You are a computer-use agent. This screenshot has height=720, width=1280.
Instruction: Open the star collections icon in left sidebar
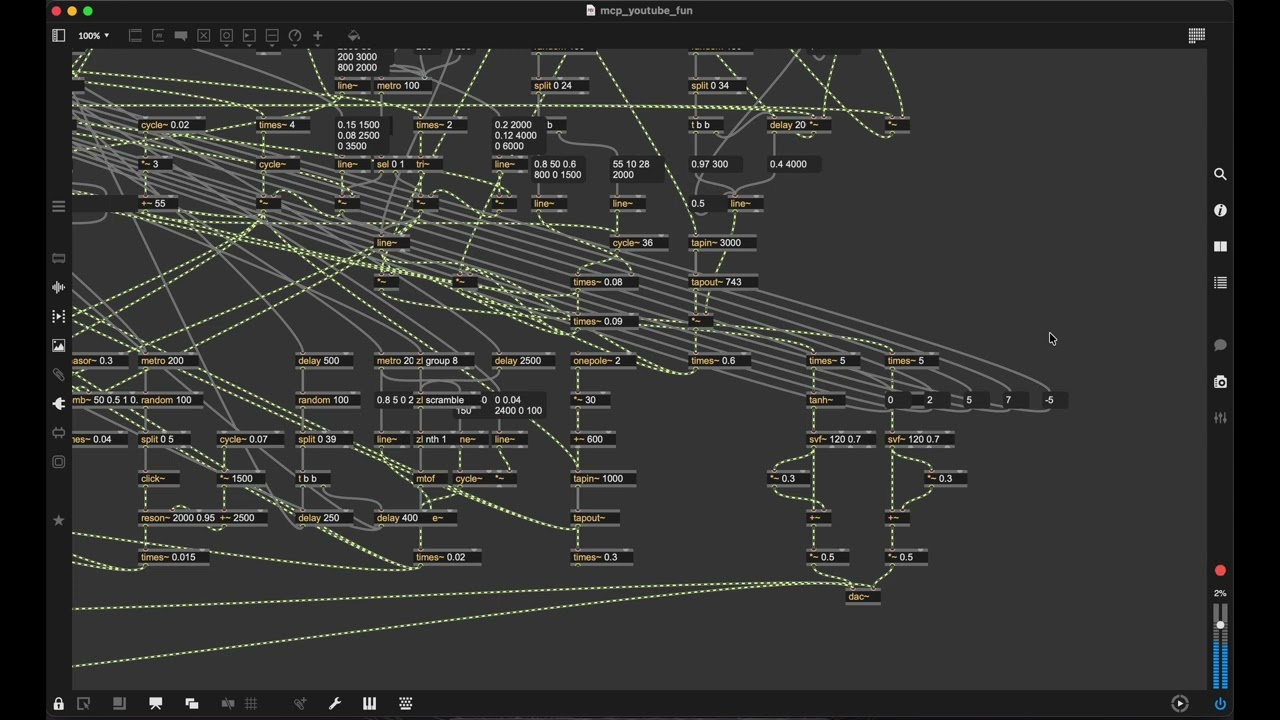[x=59, y=520]
